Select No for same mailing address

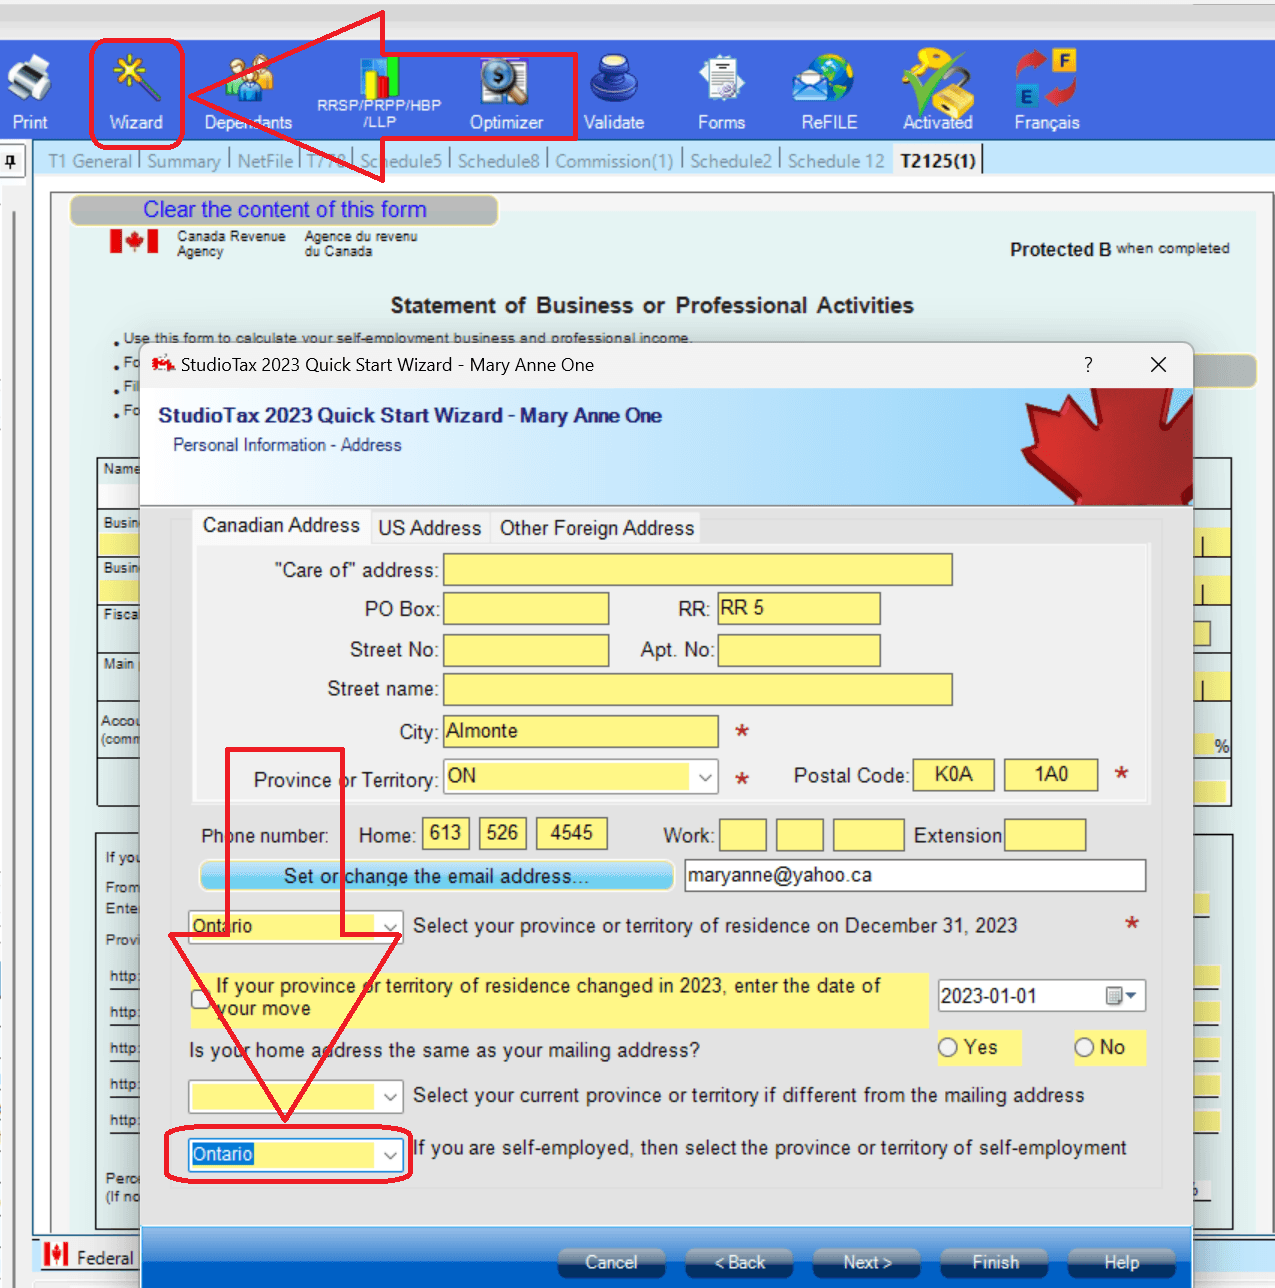click(1084, 1048)
